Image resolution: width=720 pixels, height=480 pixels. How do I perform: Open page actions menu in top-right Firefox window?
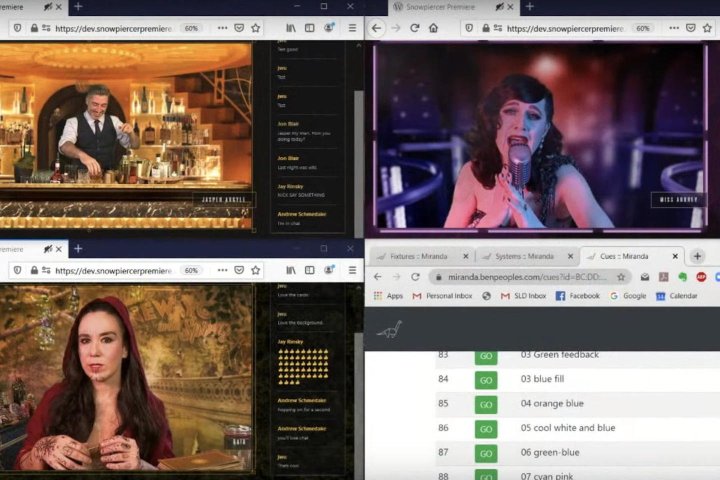674,28
